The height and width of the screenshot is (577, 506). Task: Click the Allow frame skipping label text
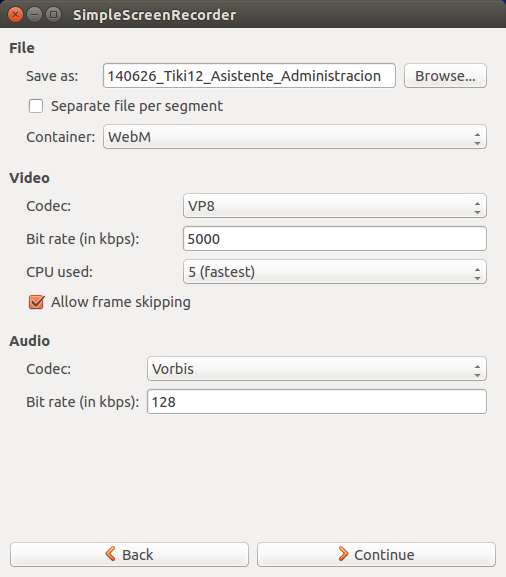pos(121,302)
